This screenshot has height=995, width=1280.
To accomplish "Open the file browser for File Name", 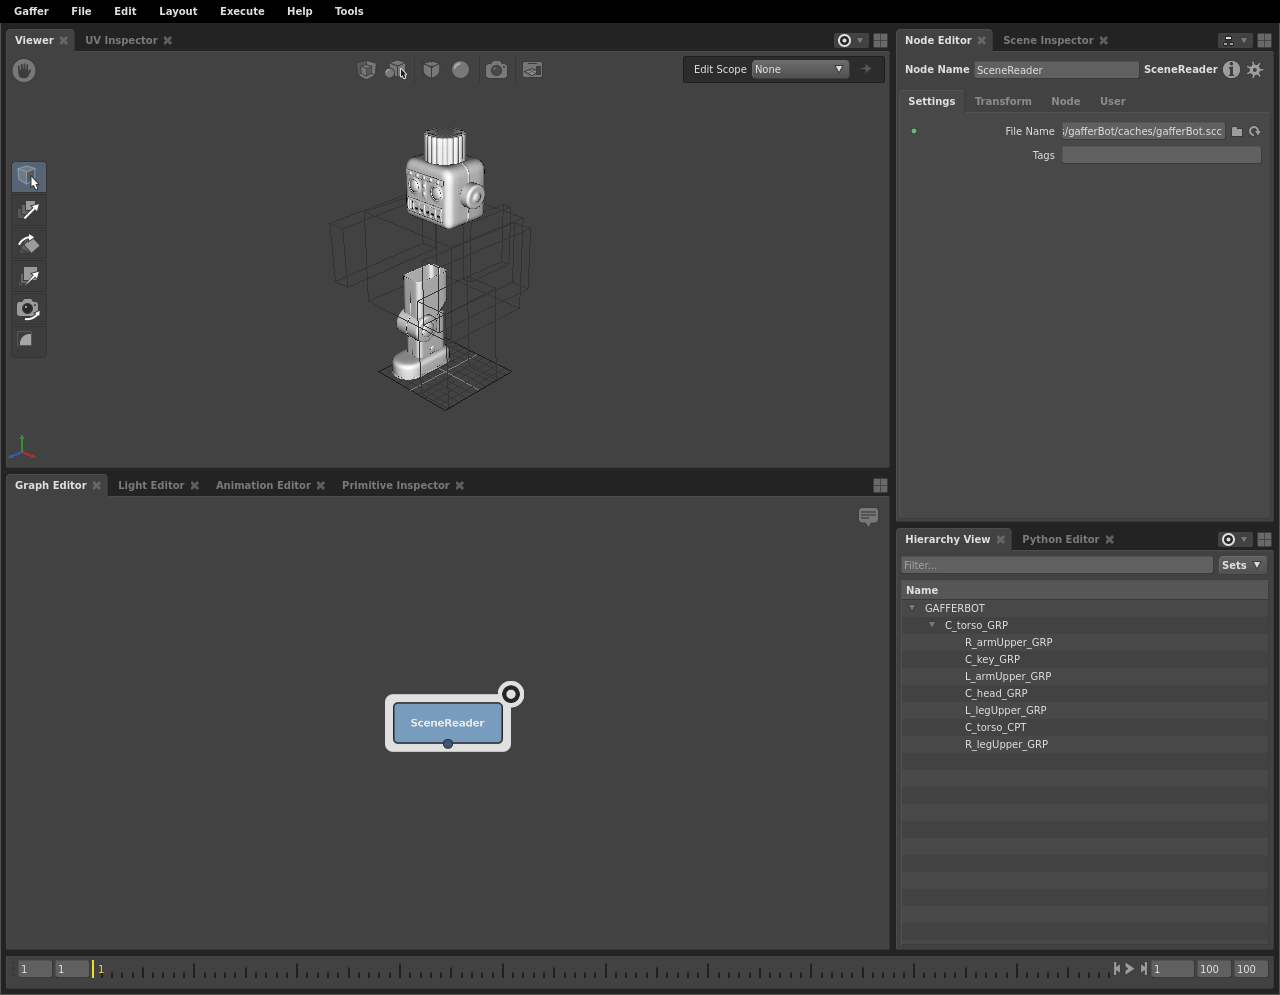I will point(1237,131).
